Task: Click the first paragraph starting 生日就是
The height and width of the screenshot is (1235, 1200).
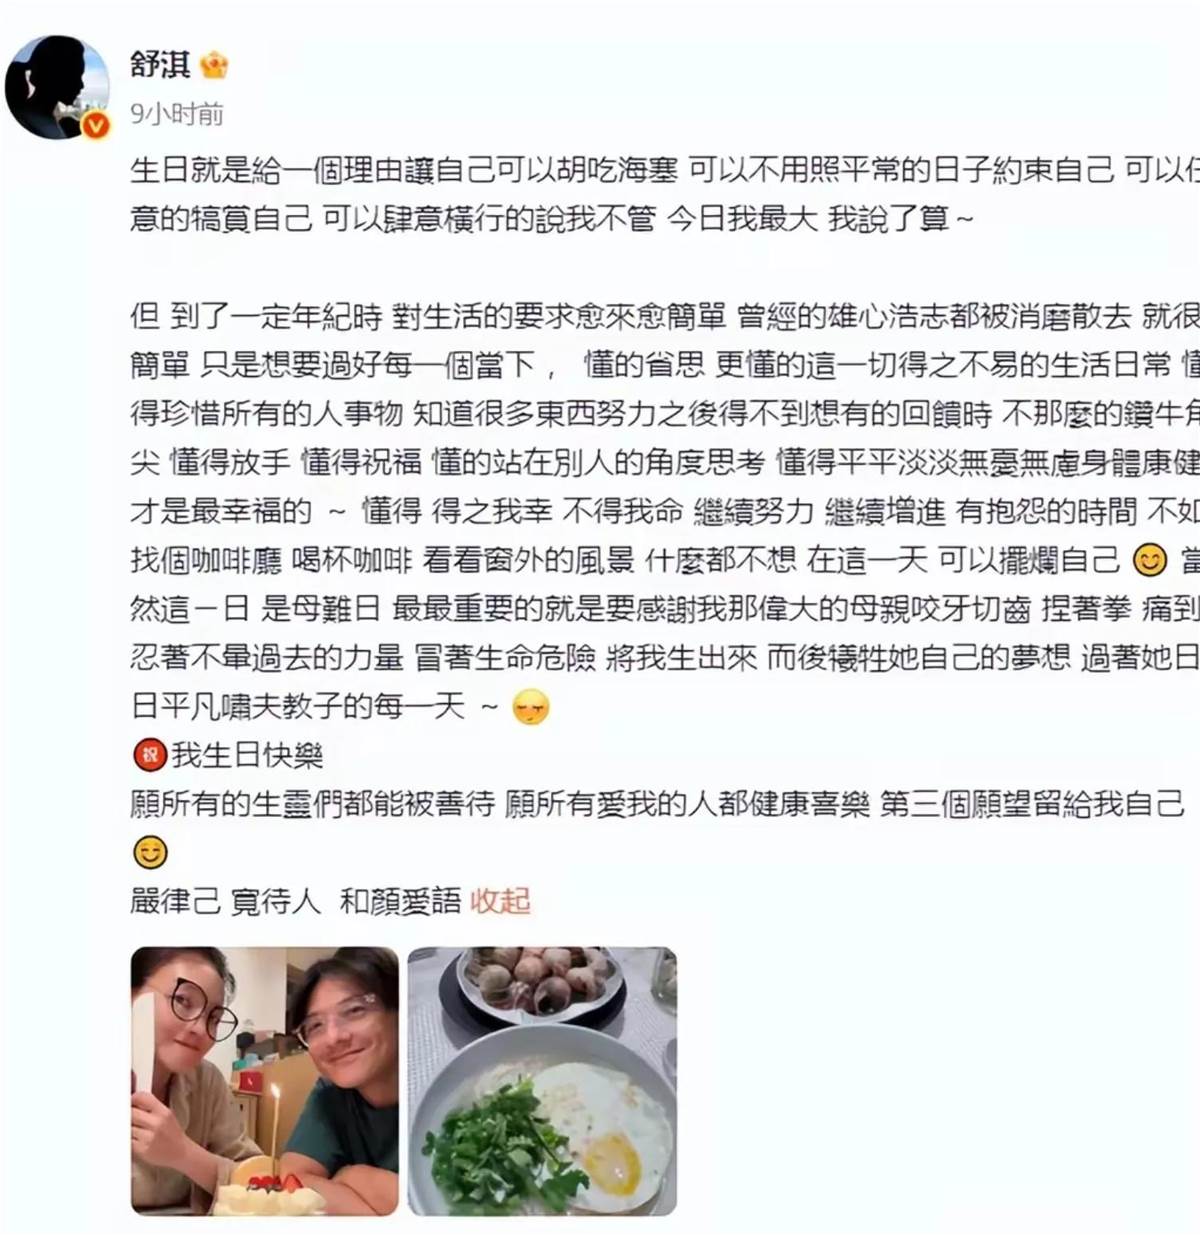Action: [x=665, y=194]
